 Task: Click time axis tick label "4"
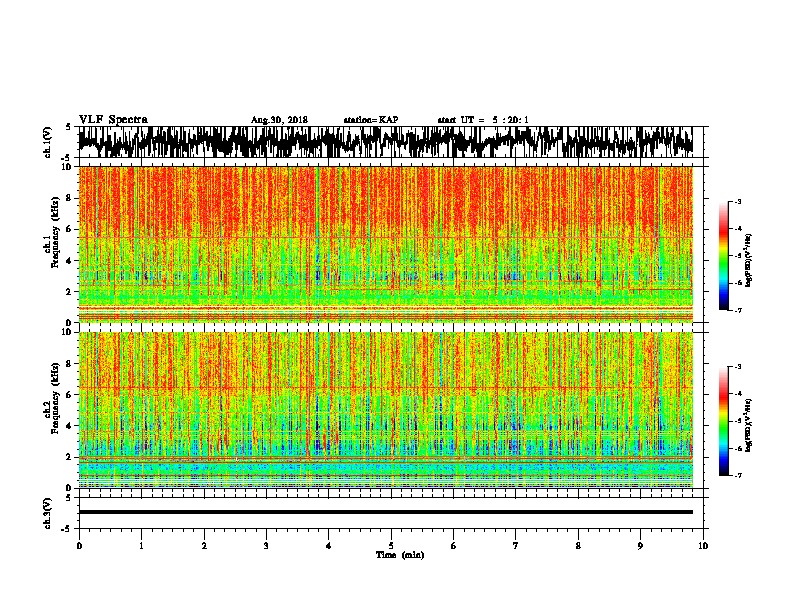(329, 546)
